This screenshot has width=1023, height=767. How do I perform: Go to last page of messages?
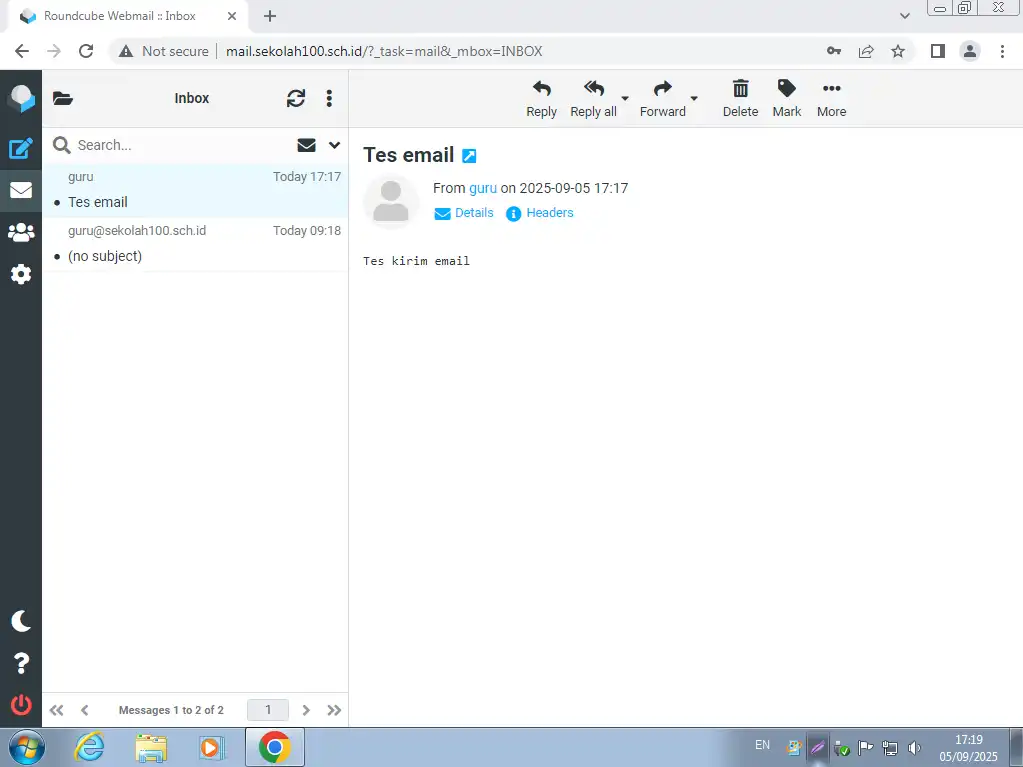334,710
